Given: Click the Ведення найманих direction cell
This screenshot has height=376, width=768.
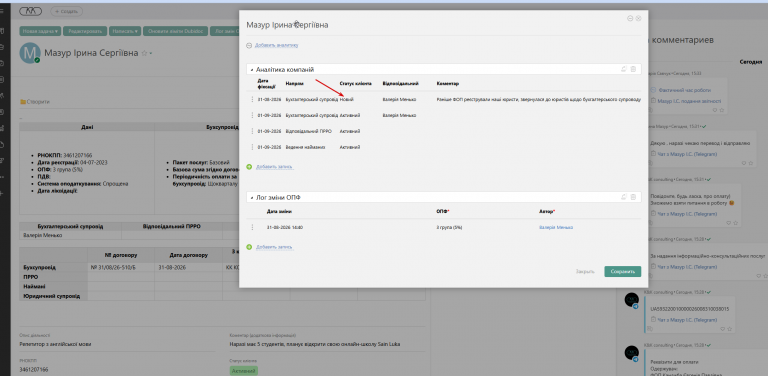Looking at the screenshot, I should pos(305,147).
